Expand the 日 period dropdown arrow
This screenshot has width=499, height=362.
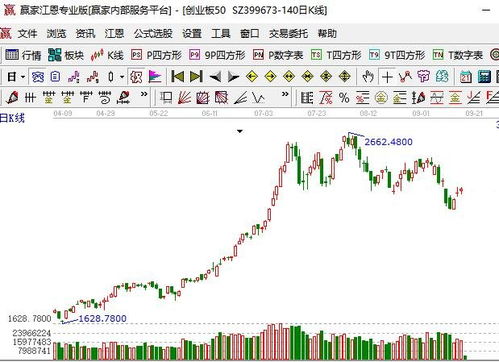point(23,77)
